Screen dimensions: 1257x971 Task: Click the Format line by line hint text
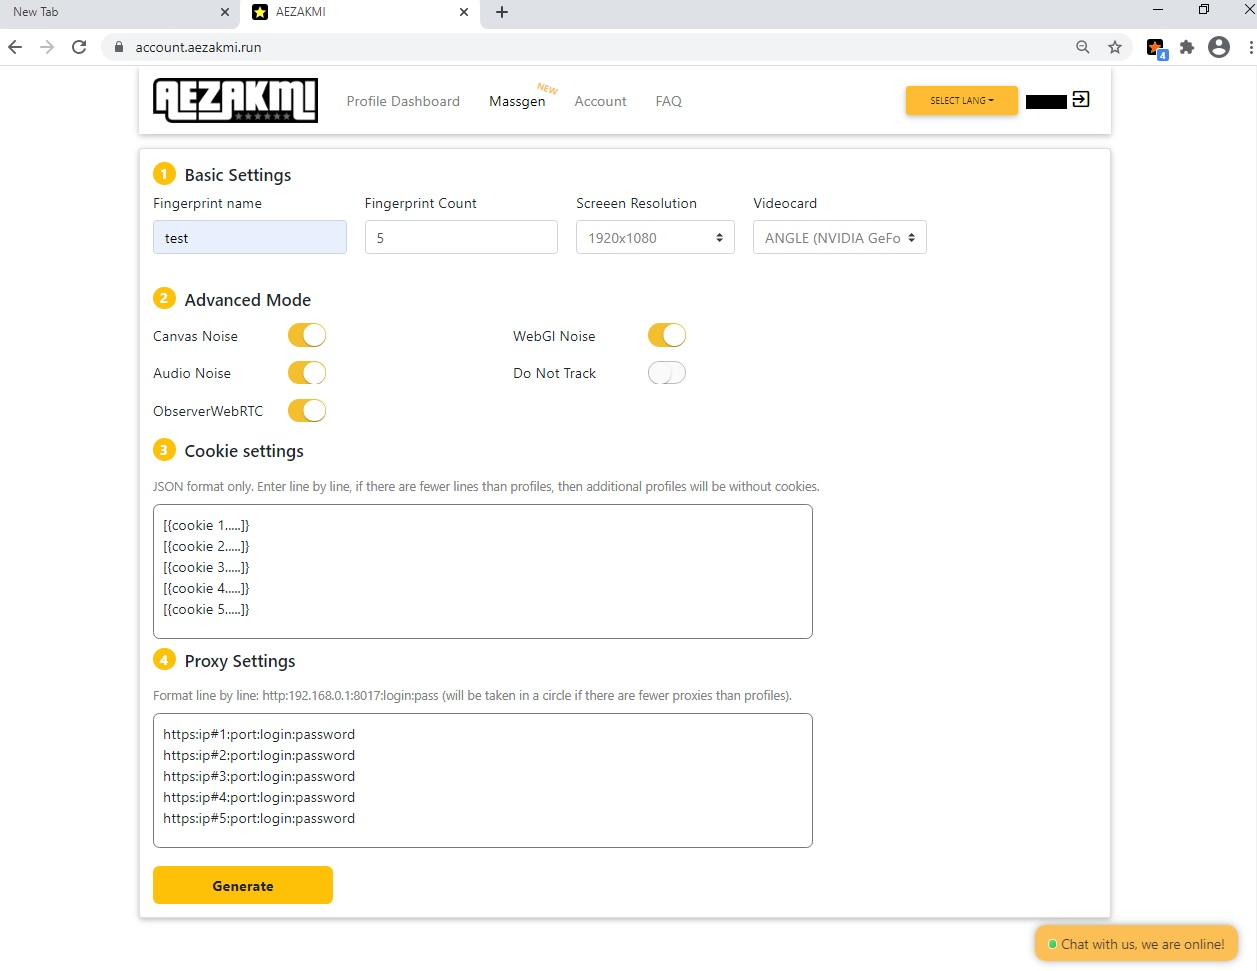[x=472, y=696]
